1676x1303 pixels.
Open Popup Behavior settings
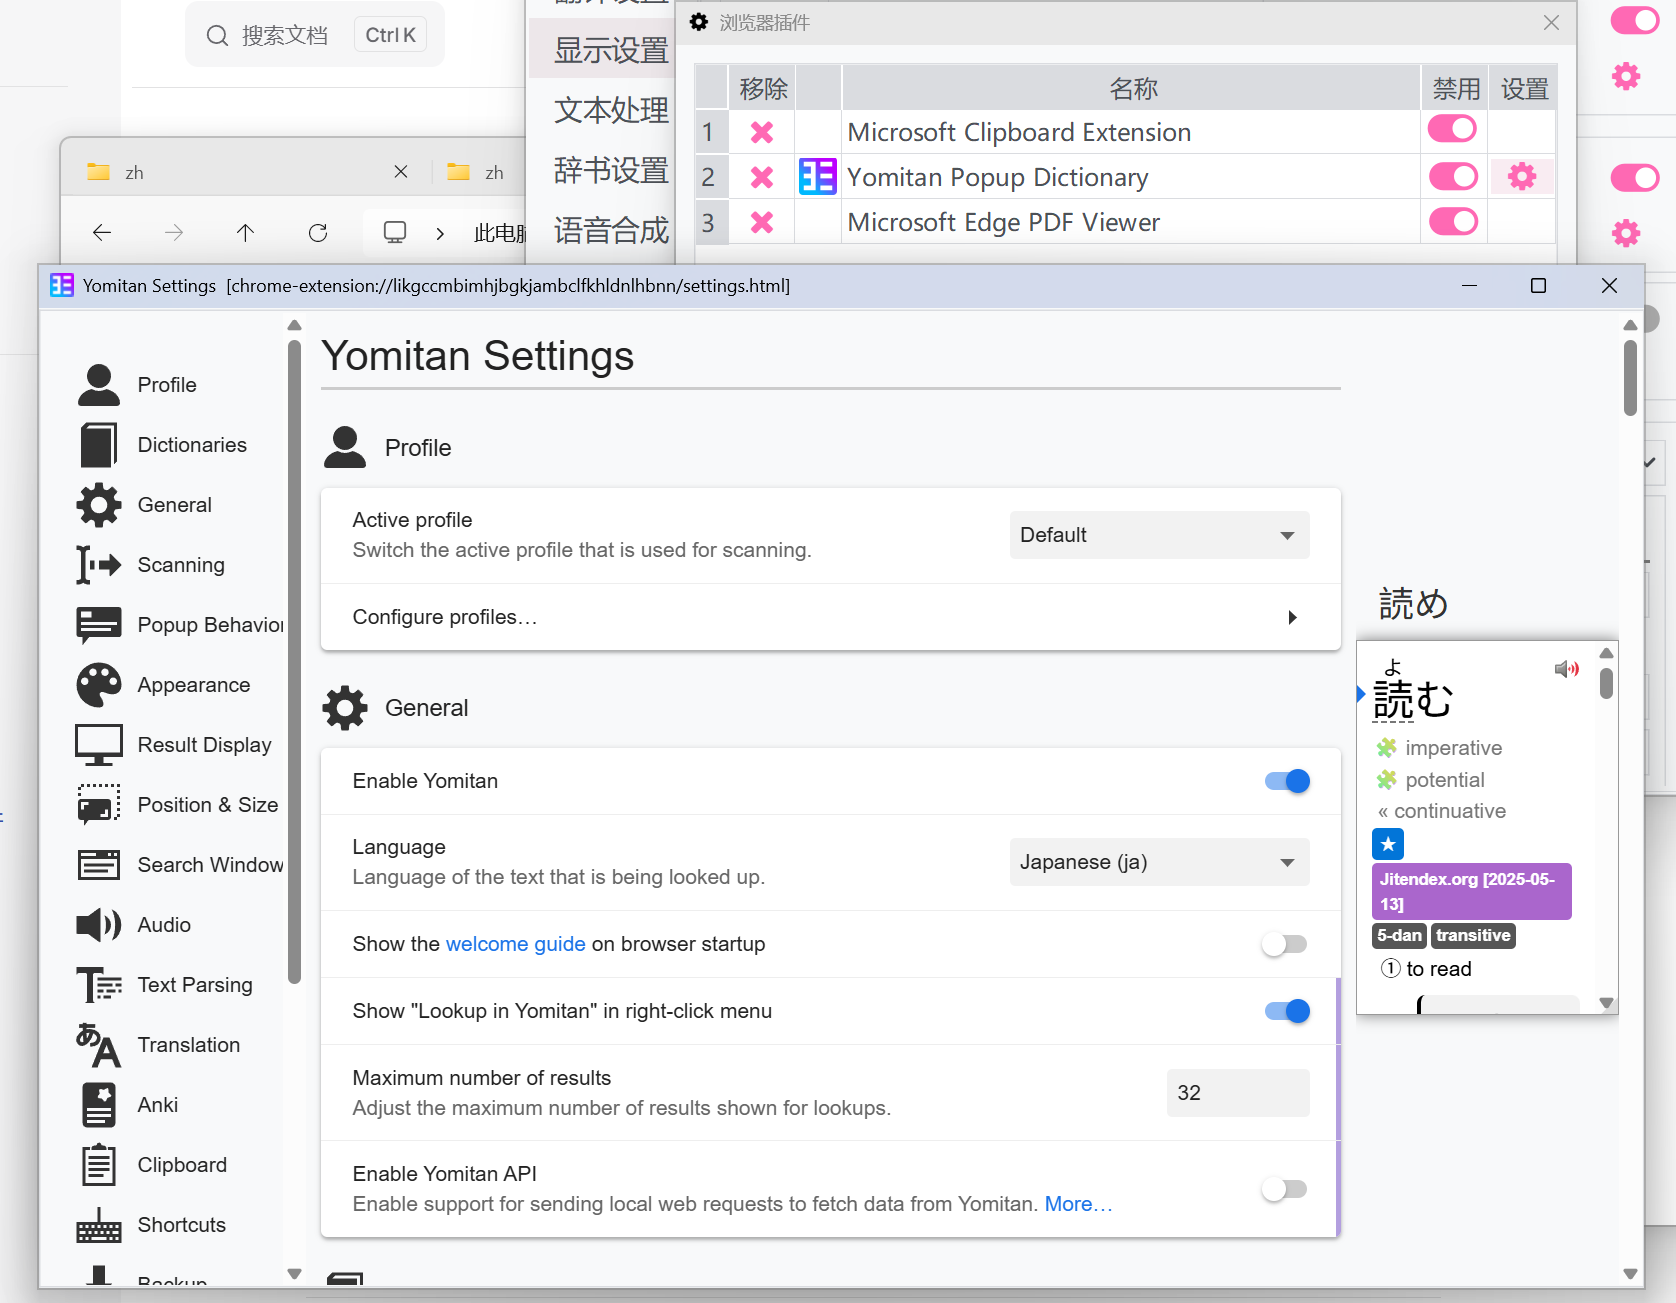coord(180,625)
